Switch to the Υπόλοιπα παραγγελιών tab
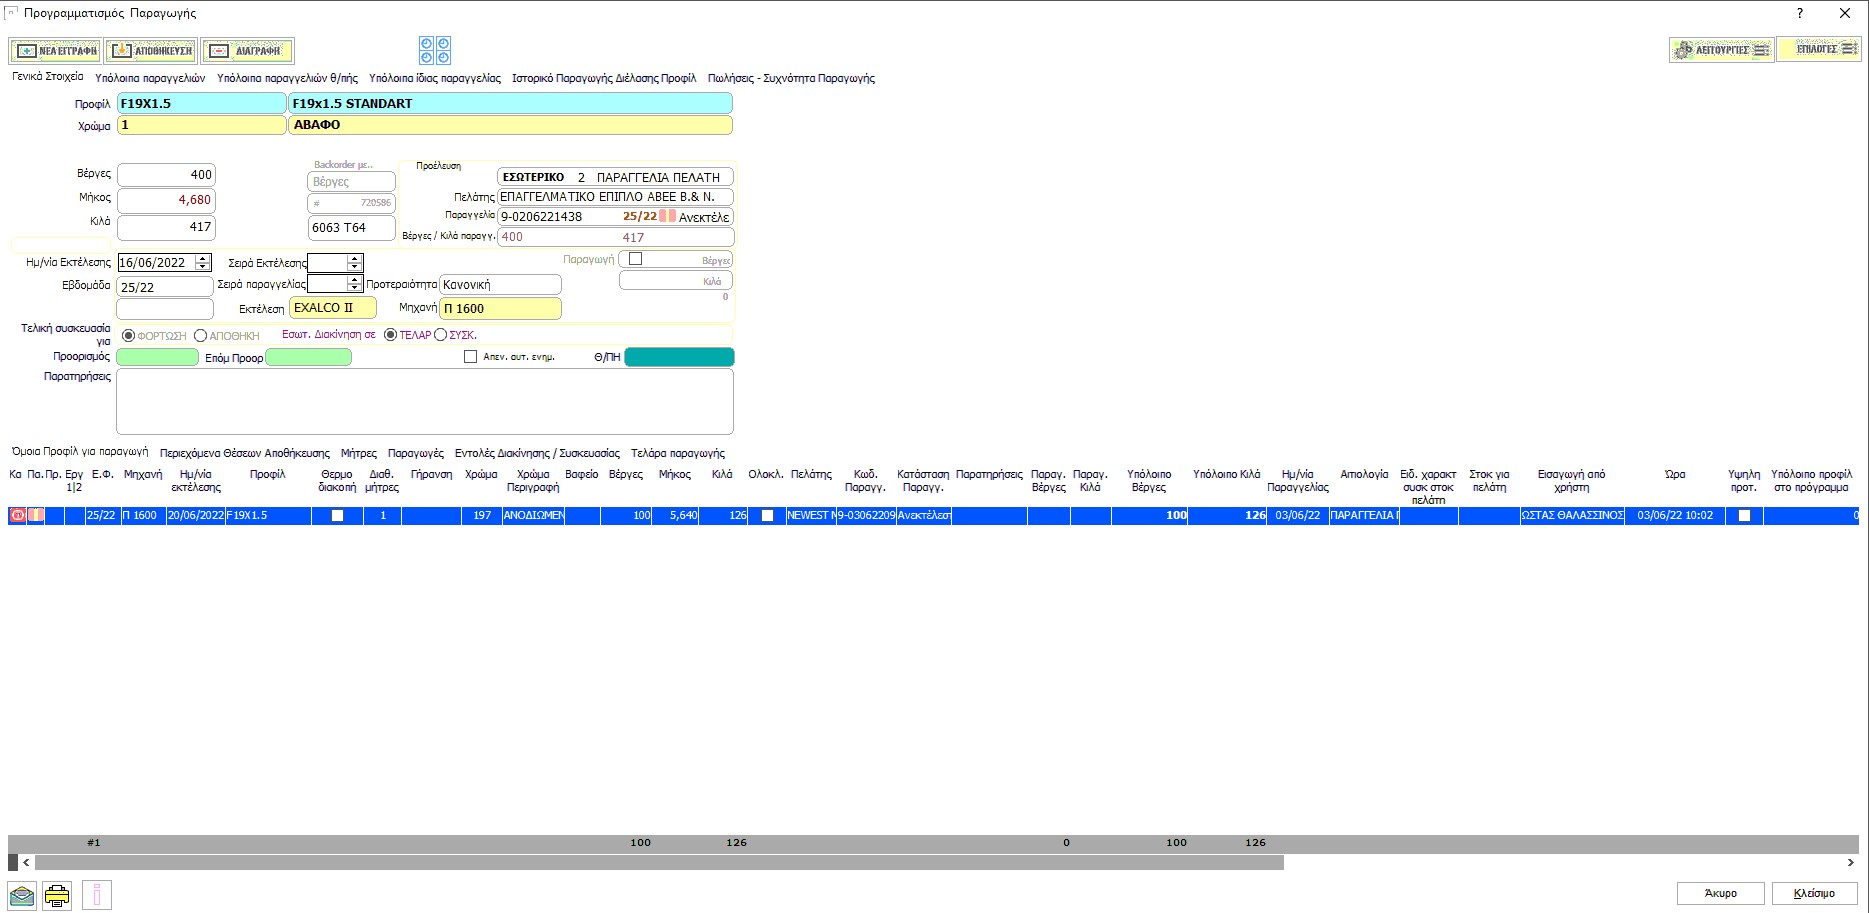1869x913 pixels. pos(150,78)
